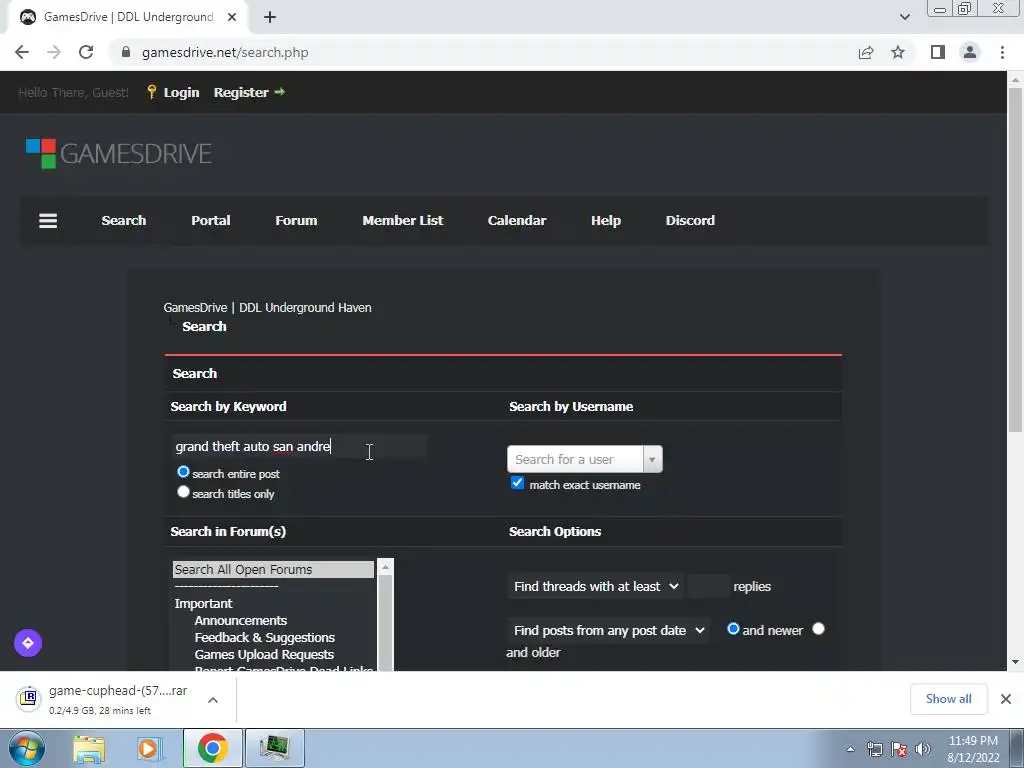The width and height of the screenshot is (1024, 768).
Task: Click 'Show all' downloads button
Action: pos(948,699)
